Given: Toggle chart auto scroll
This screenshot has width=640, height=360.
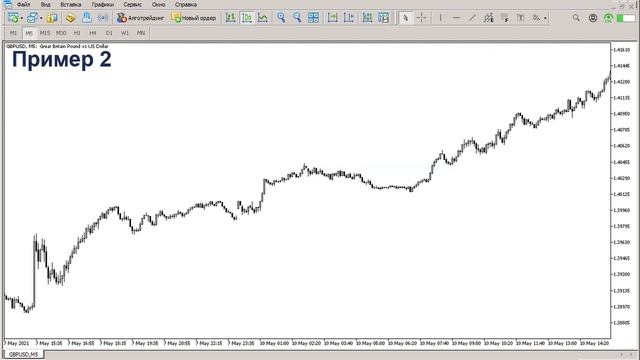Looking at the screenshot, I should tap(333, 18).
